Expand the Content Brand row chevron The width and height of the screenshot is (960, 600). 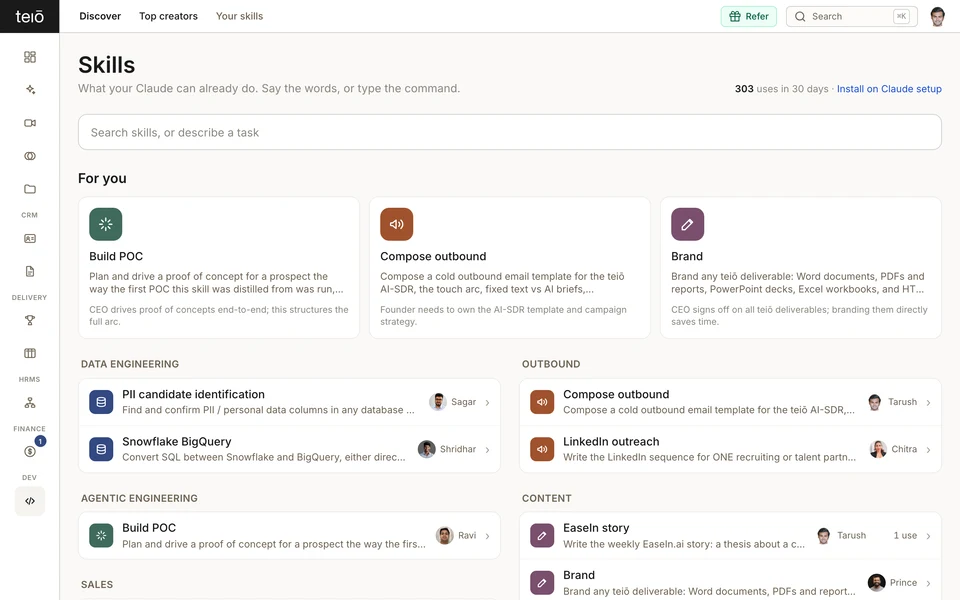[928, 583]
